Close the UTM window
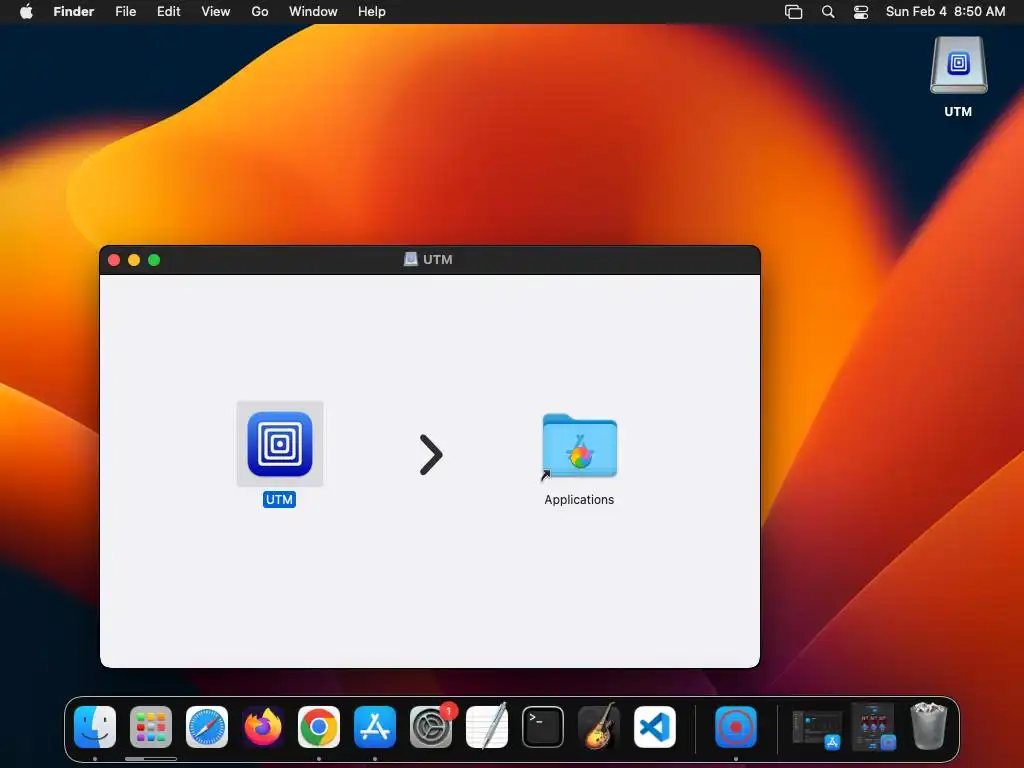 (x=114, y=260)
